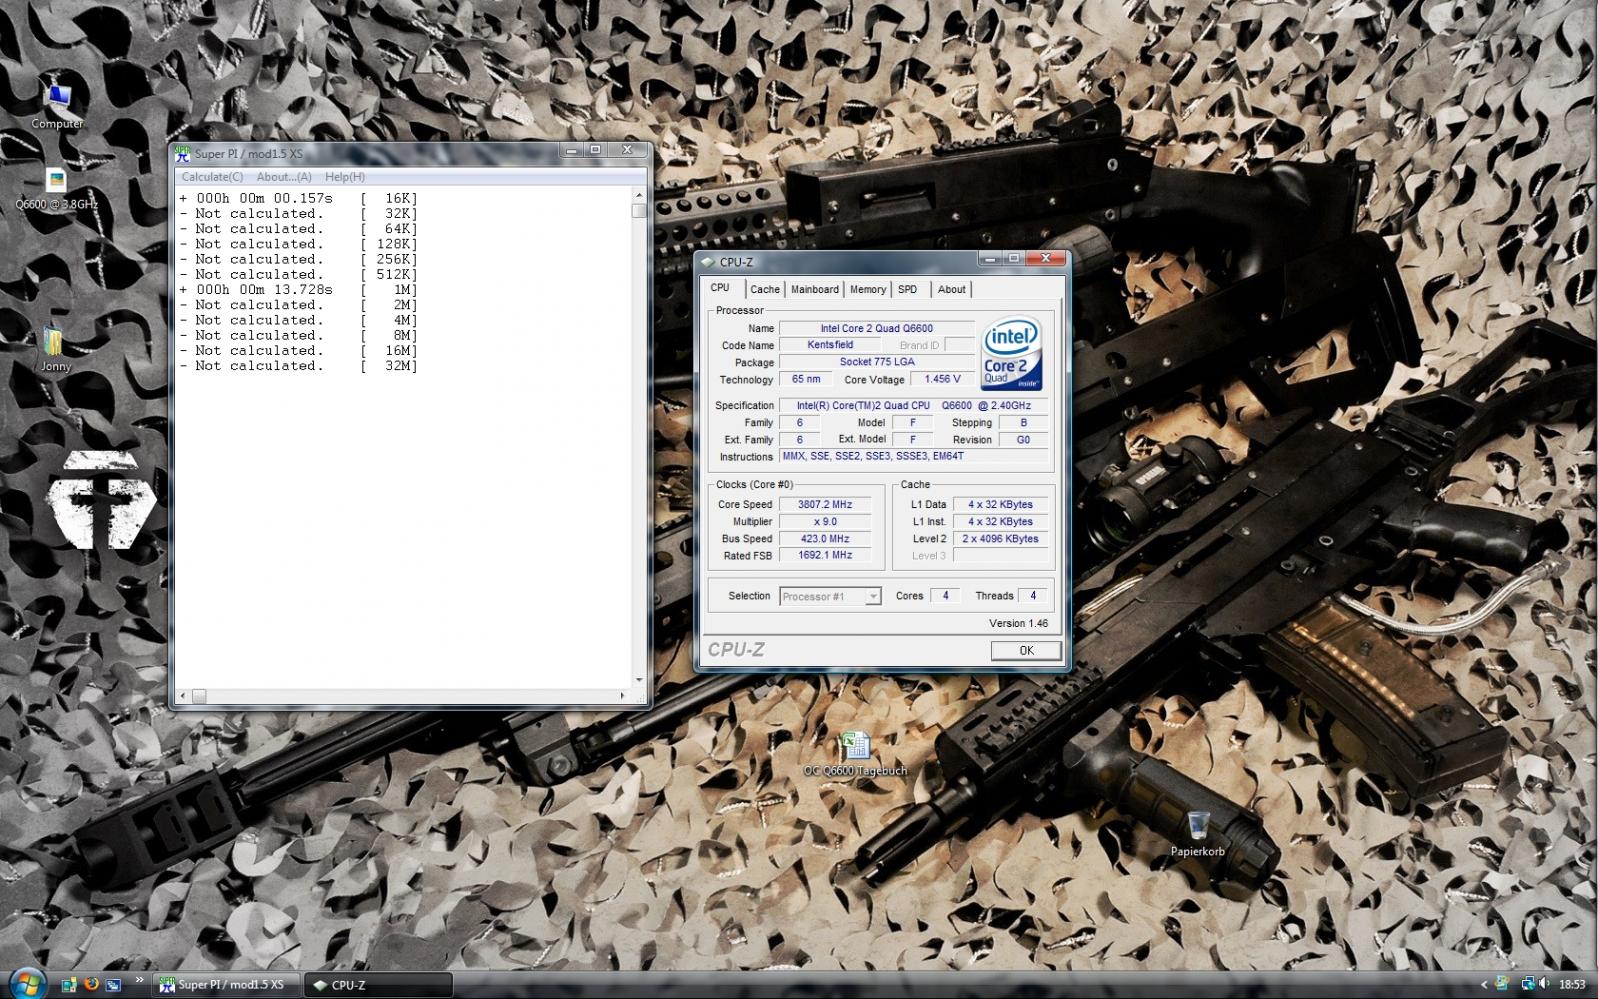Click the 1M result line 13.728s
The width and height of the screenshot is (1598, 999).
pos(299,290)
